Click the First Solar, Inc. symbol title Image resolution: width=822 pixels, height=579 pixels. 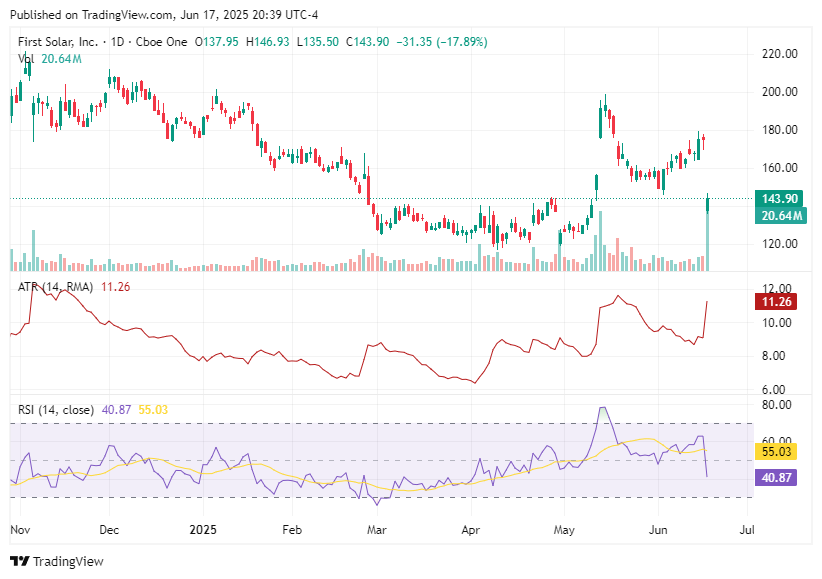tap(58, 42)
